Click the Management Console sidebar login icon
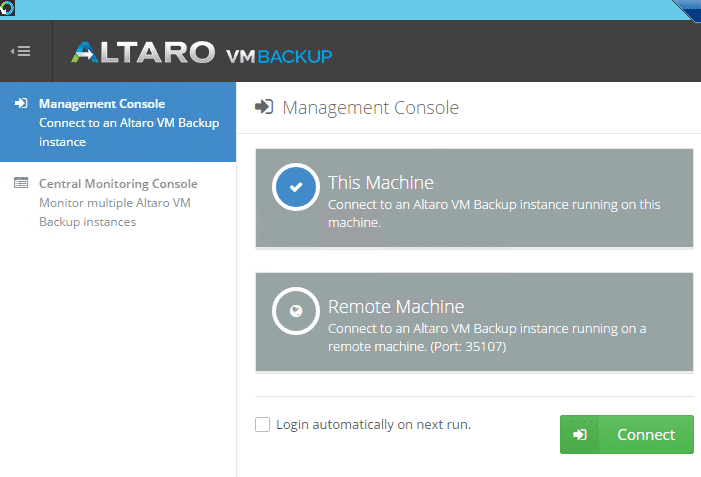 tap(21, 103)
